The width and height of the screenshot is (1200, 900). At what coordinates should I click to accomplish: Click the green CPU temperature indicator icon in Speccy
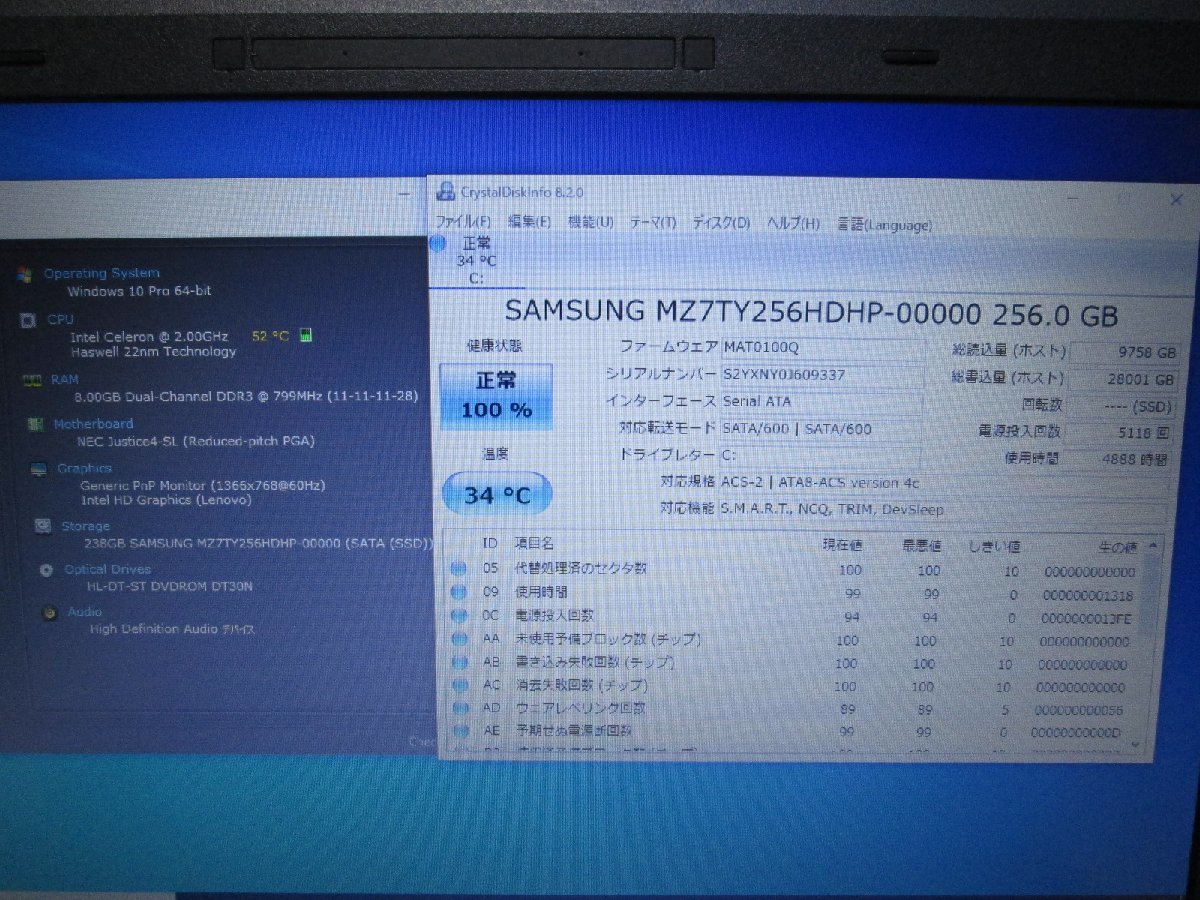(306, 336)
